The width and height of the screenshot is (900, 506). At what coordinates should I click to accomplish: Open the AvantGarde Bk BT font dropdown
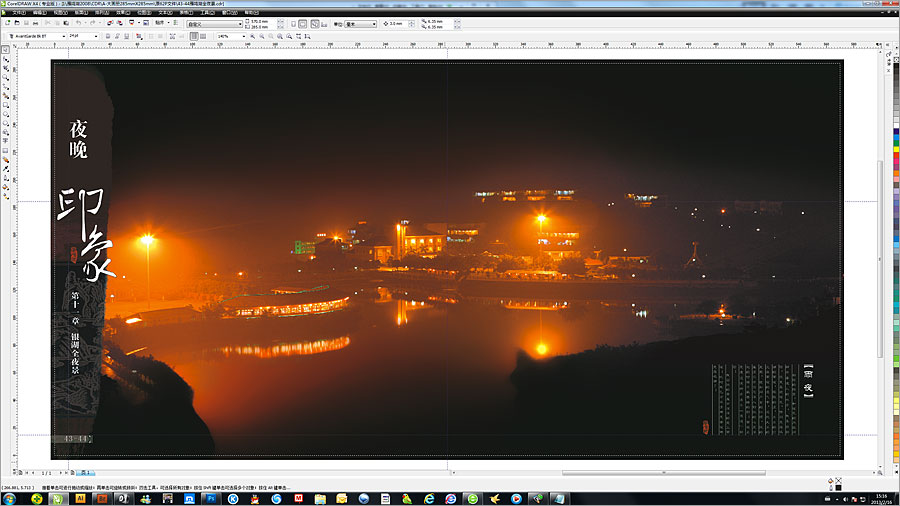coord(63,36)
